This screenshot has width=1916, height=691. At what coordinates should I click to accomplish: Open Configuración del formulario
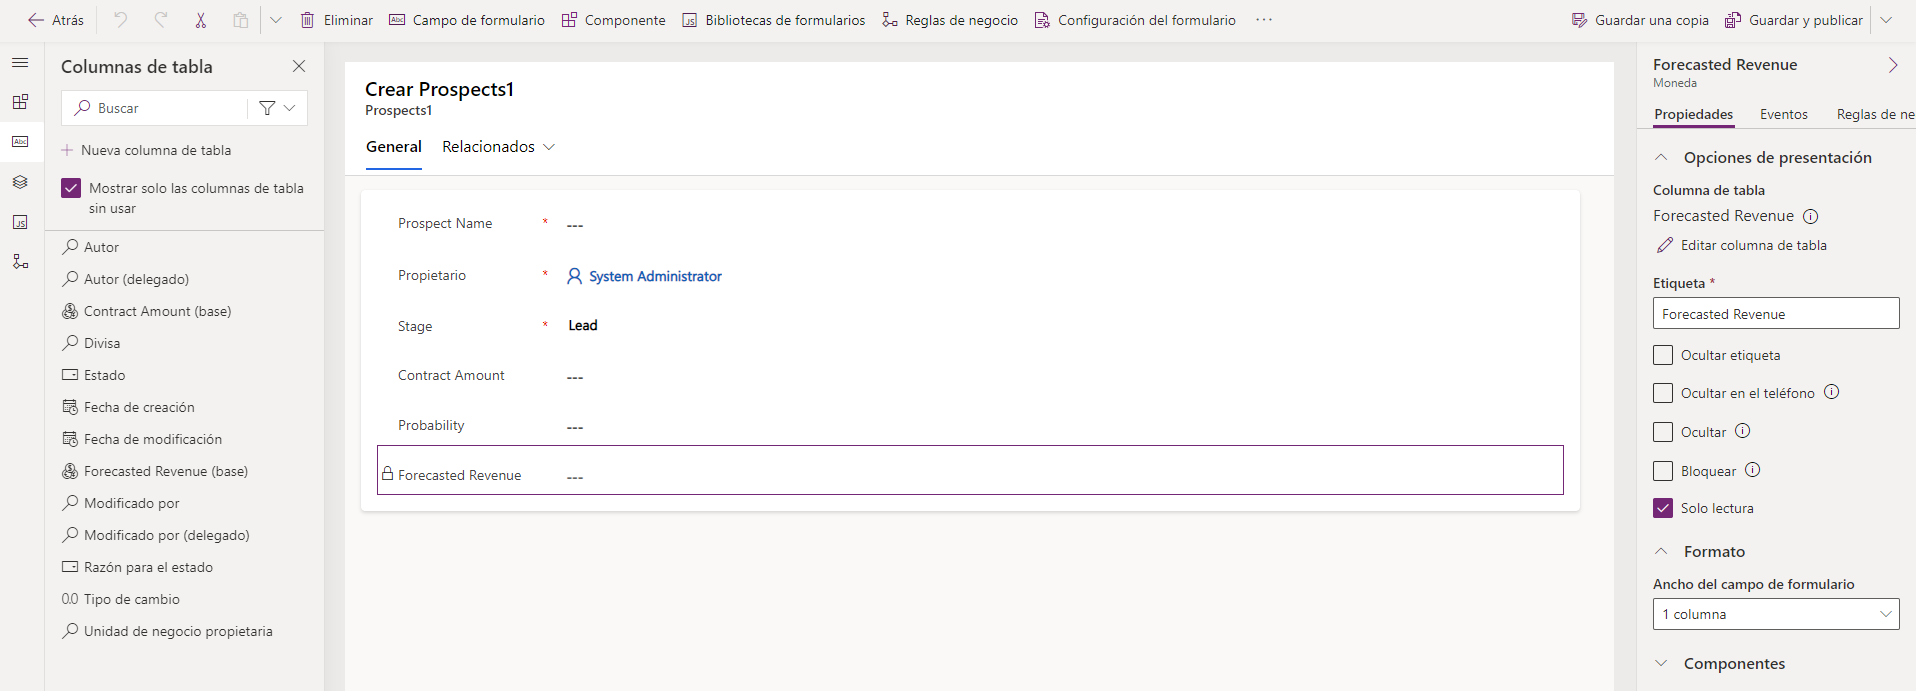pyautogui.click(x=1135, y=20)
